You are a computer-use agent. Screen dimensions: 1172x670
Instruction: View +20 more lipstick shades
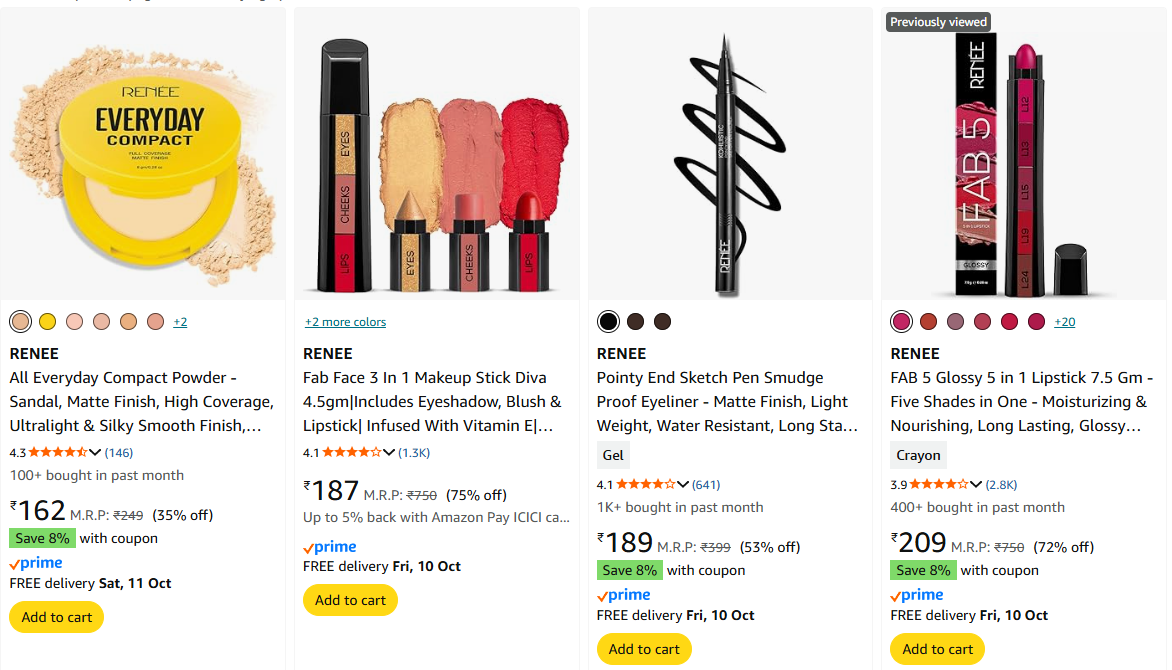[1064, 322]
